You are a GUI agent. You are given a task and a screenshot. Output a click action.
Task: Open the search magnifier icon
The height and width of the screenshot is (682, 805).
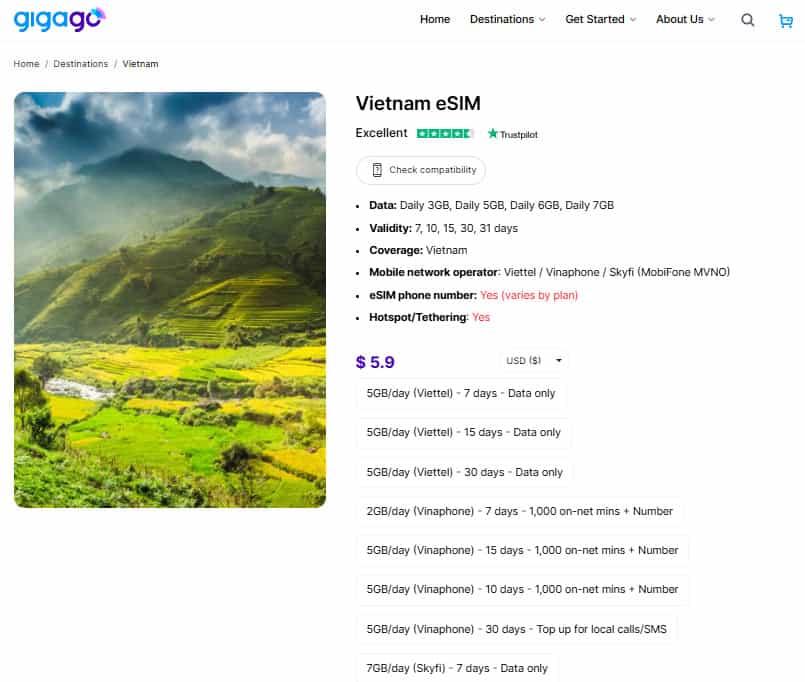point(748,20)
